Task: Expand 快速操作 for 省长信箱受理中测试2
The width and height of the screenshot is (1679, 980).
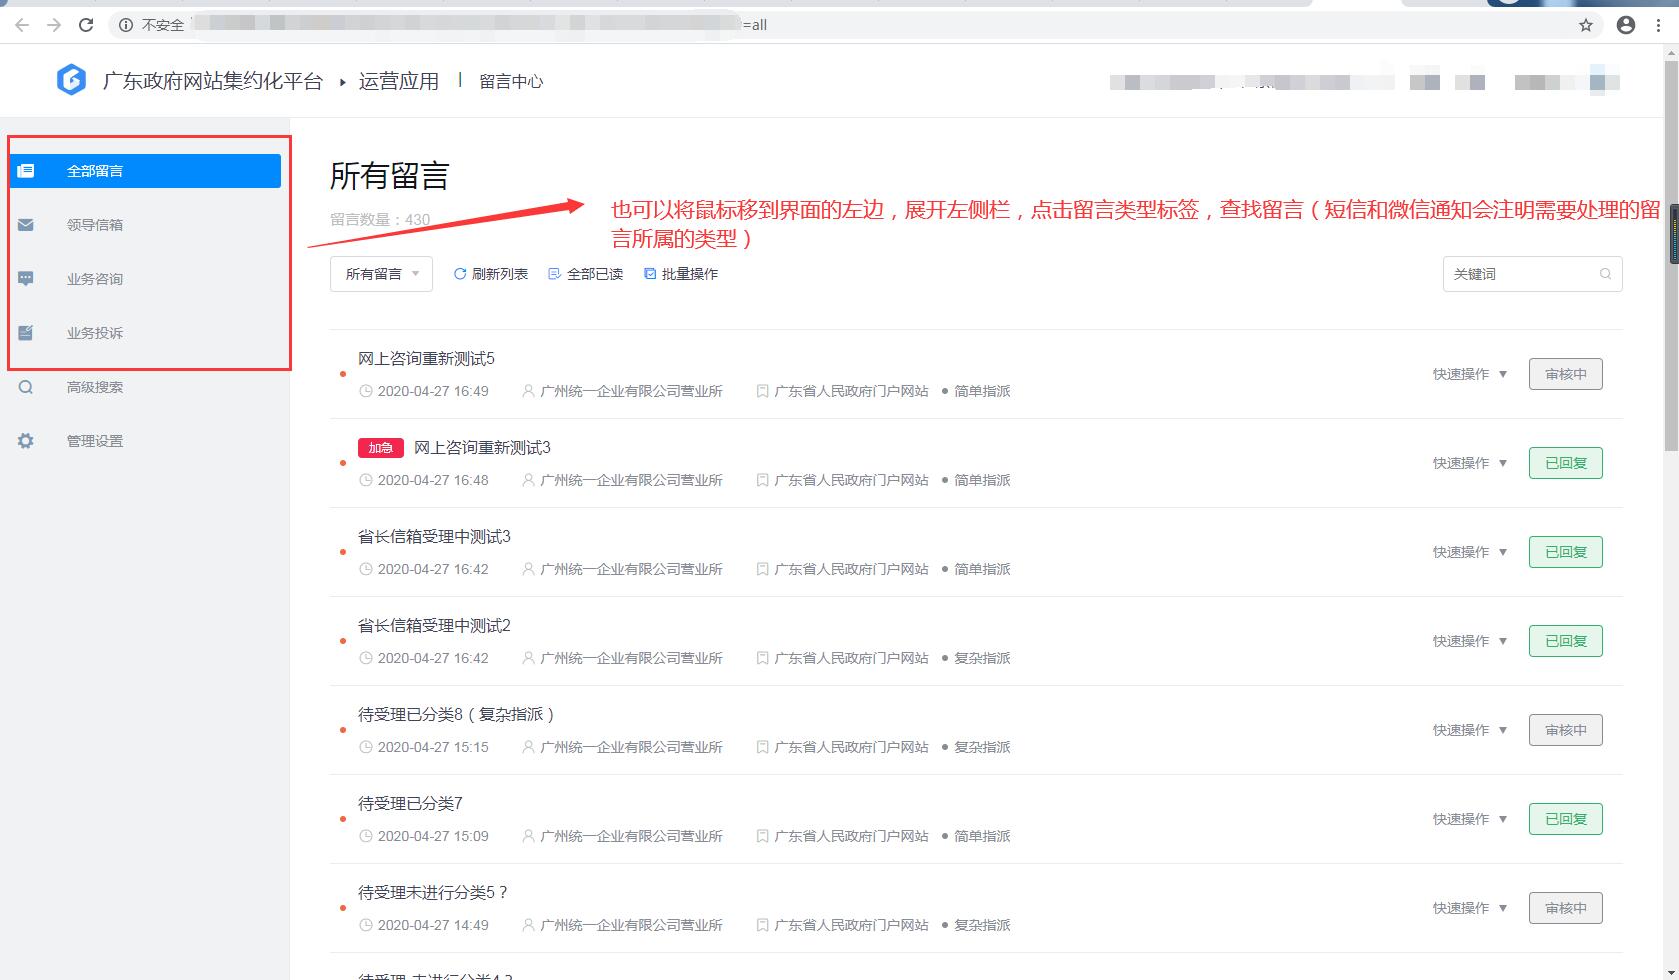Action: [x=1470, y=641]
